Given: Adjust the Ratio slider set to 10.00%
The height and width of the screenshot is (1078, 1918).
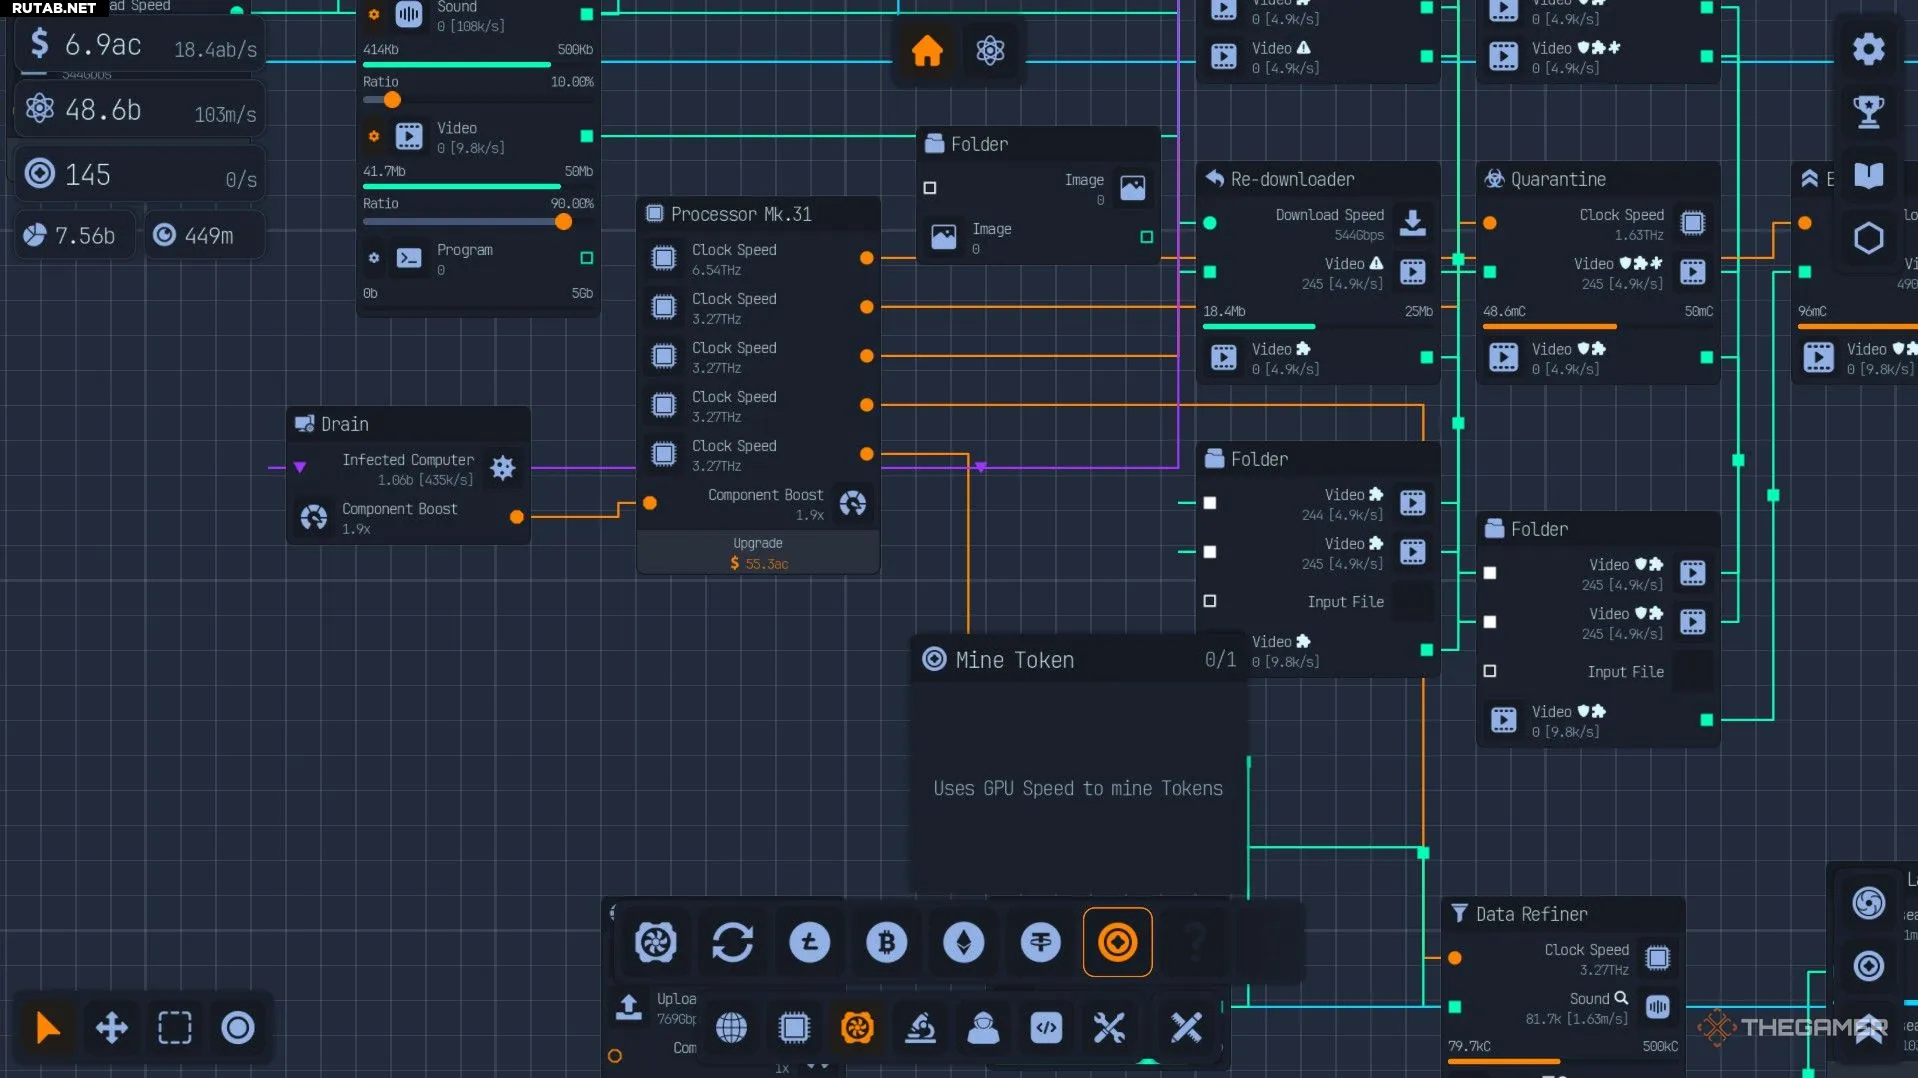Looking at the screenshot, I should click(x=392, y=100).
